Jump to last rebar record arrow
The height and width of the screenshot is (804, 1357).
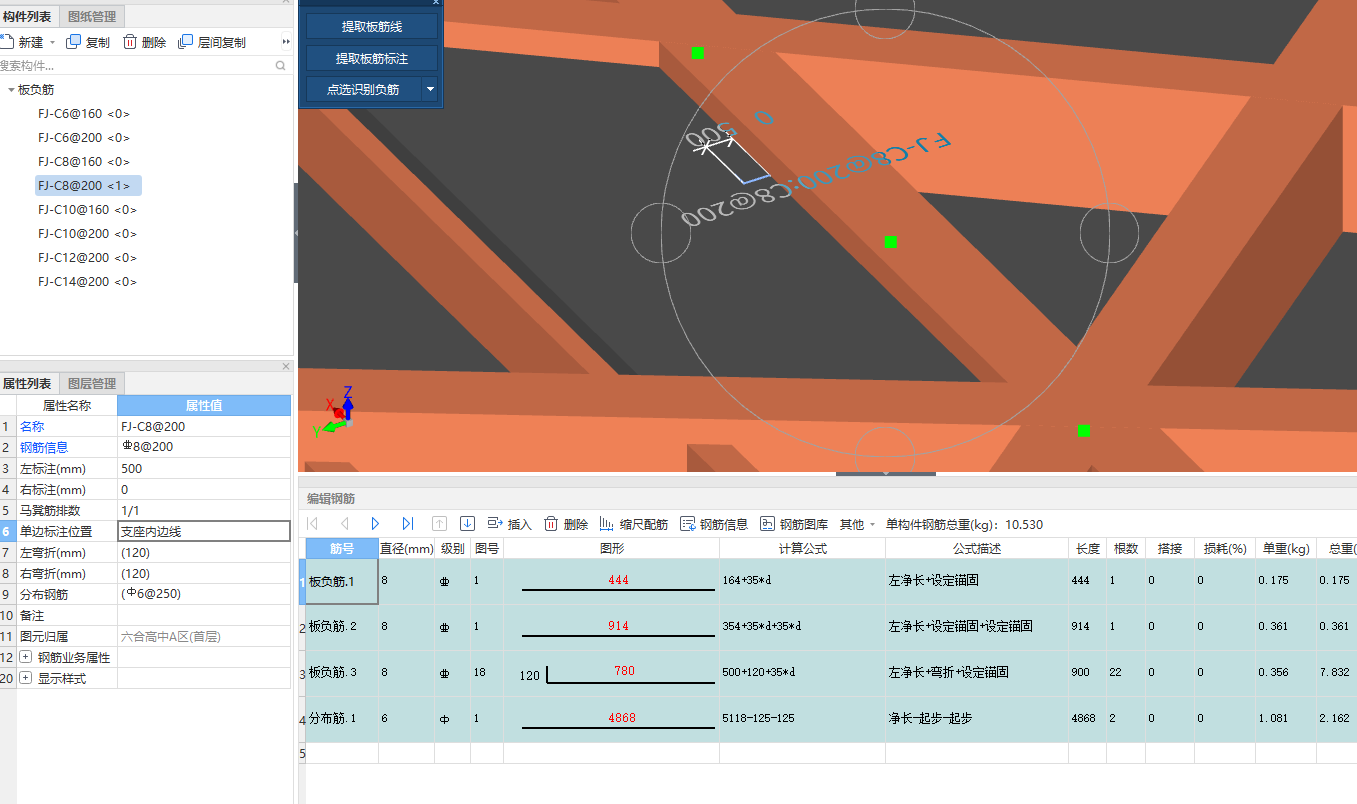coord(407,523)
